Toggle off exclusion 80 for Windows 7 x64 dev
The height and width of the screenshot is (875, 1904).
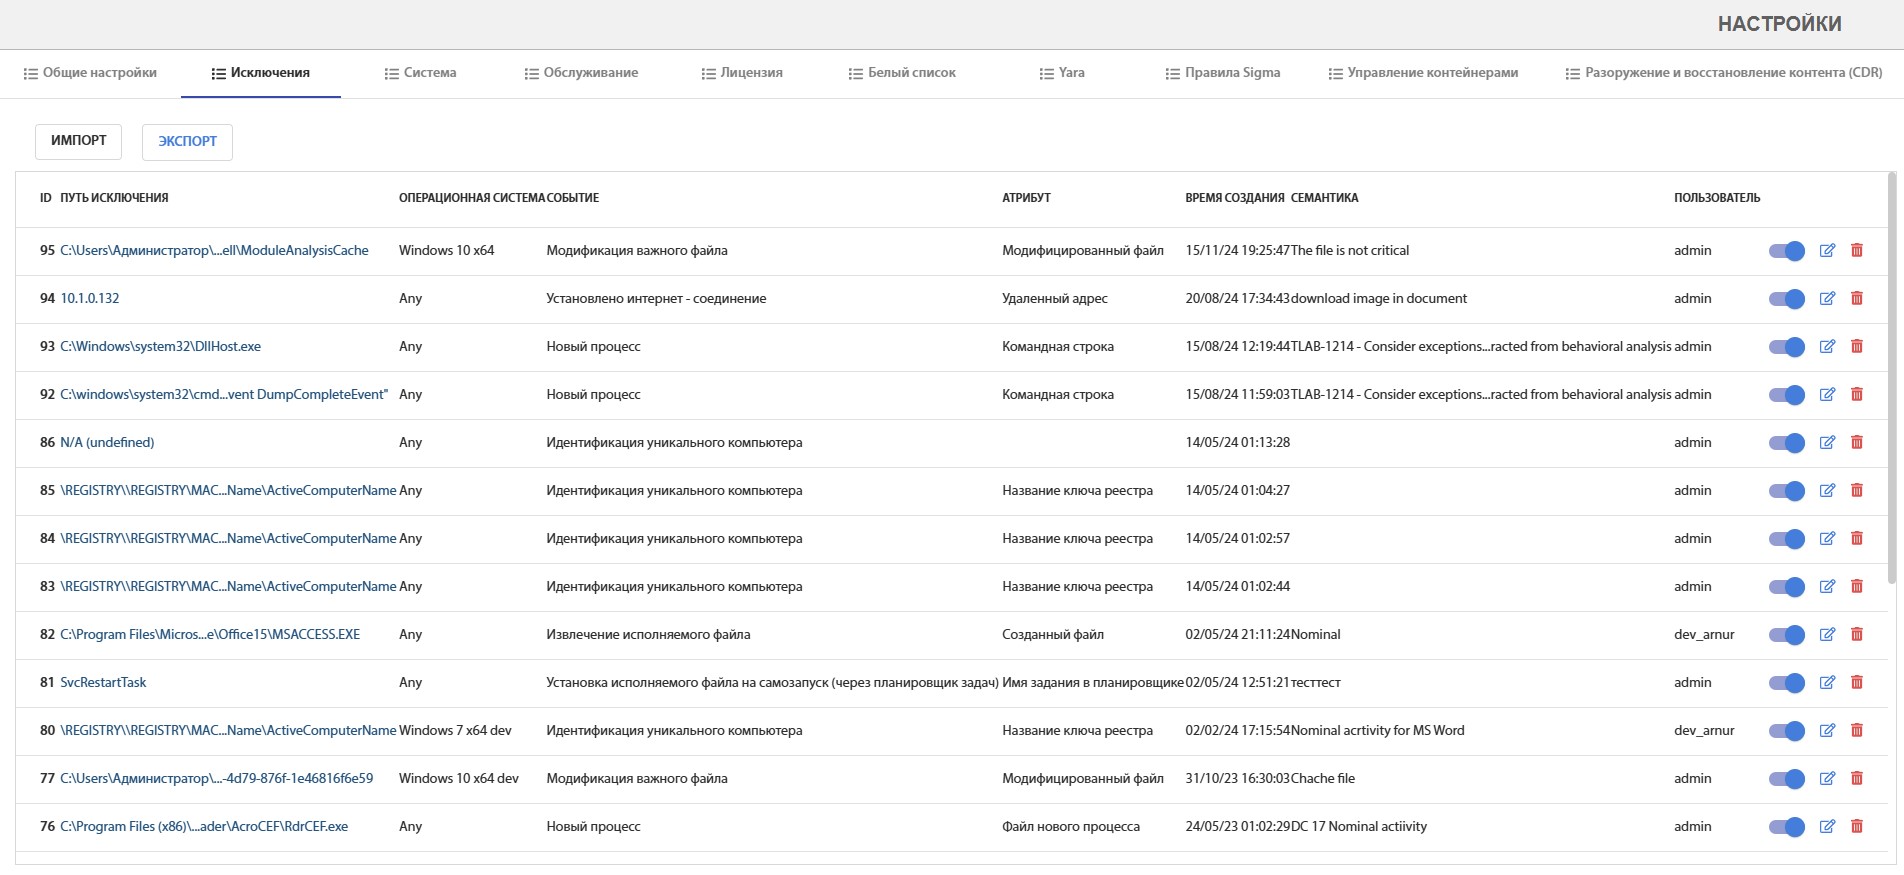(1787, 731)
